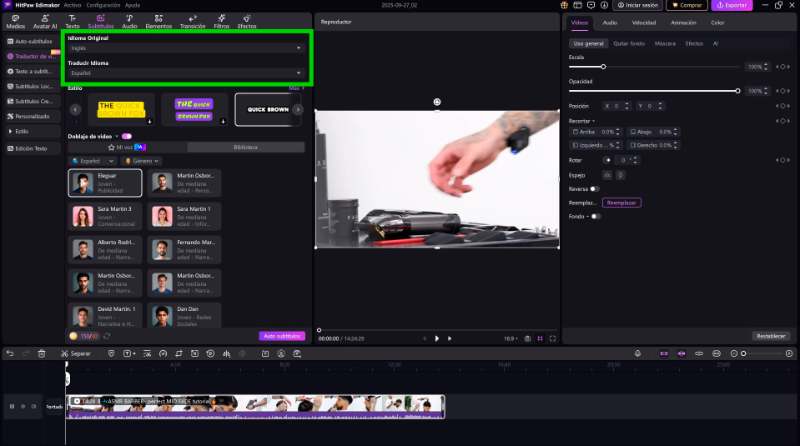Open the Filtros tool
This screenshot has width=800, height=446.
(x=221, y=21)
